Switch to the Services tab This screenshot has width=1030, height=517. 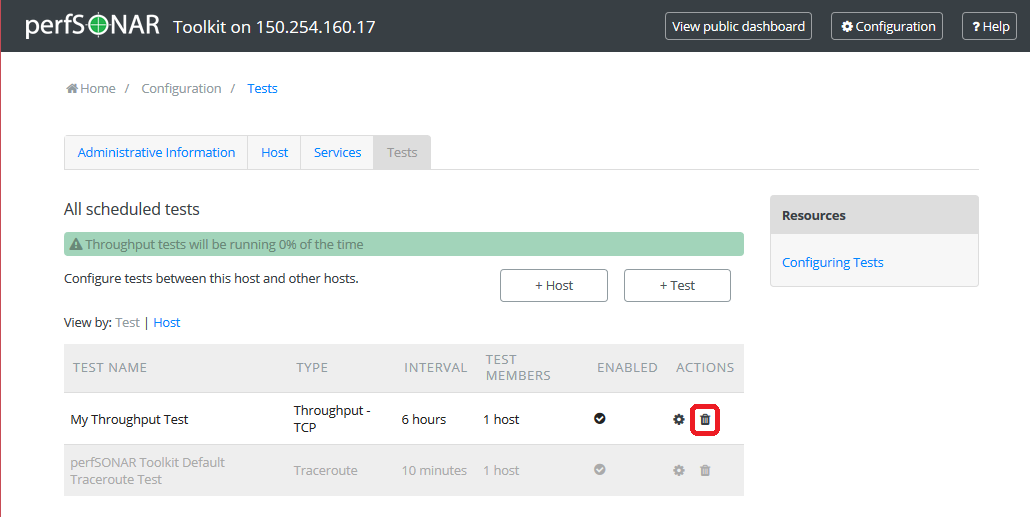click(337, 152)
